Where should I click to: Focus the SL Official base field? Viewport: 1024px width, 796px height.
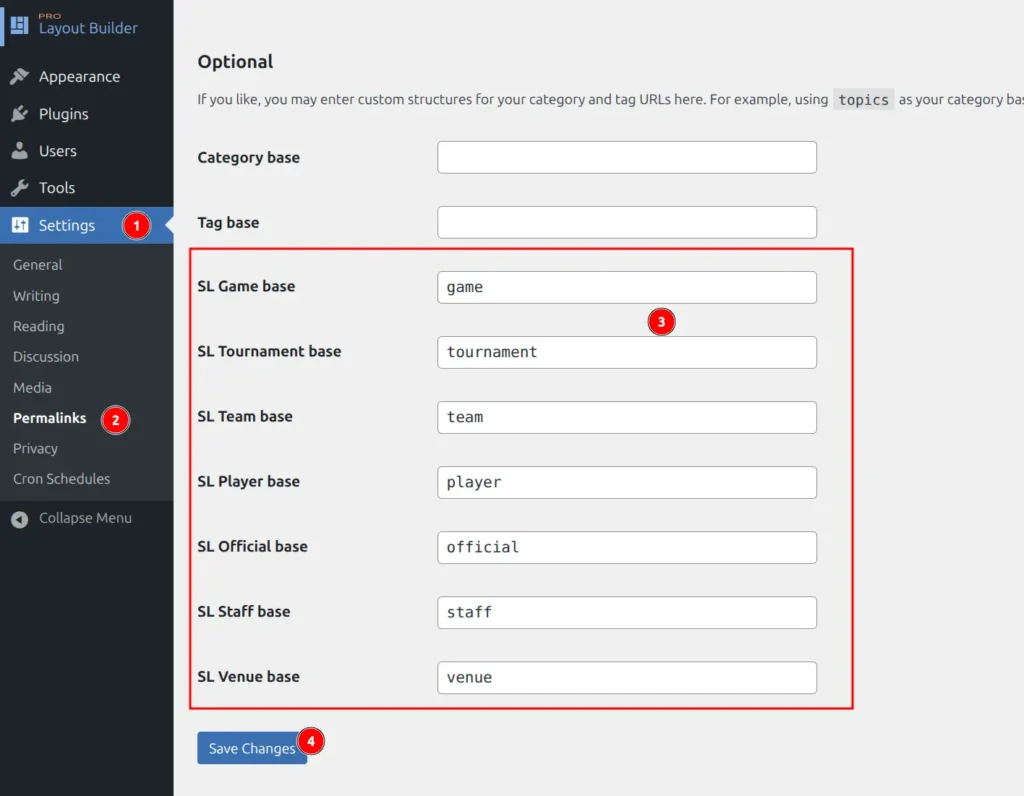pos(627,547)
